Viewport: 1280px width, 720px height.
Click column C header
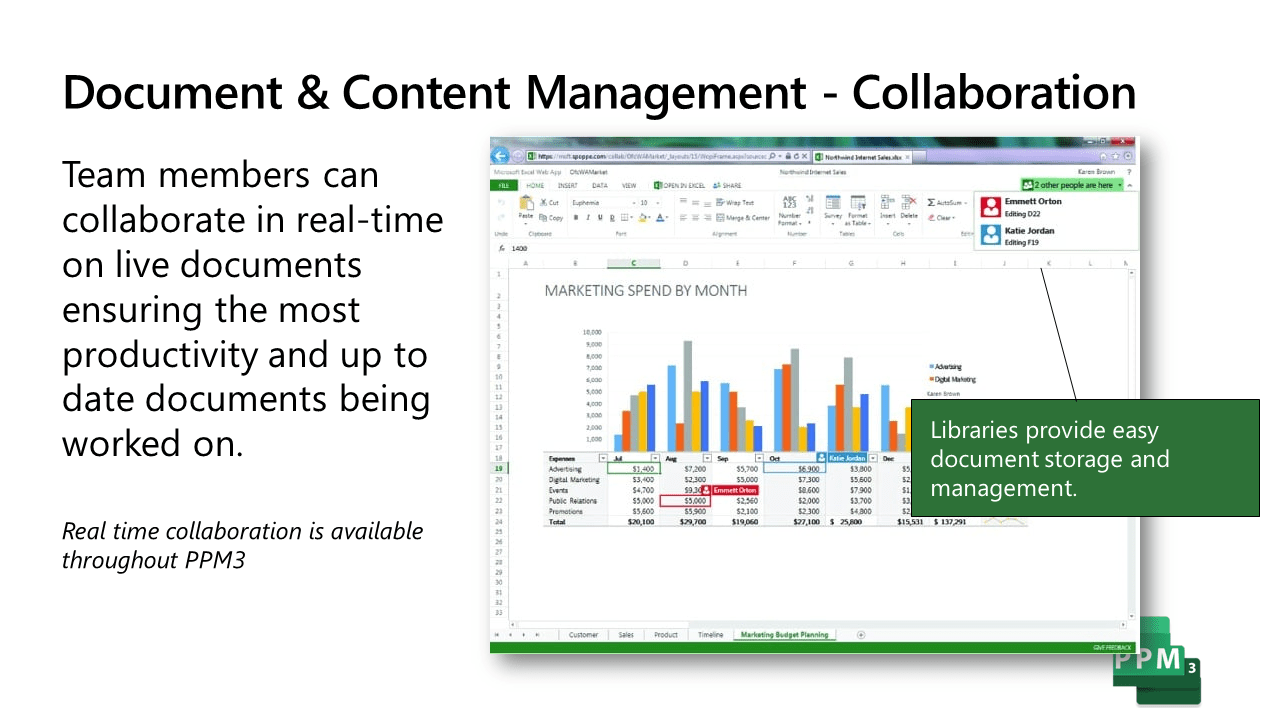coord(634,263)
